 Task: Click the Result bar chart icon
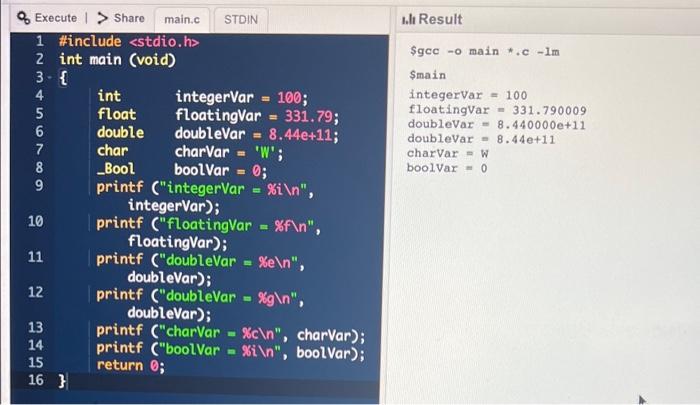coord(408,19)
